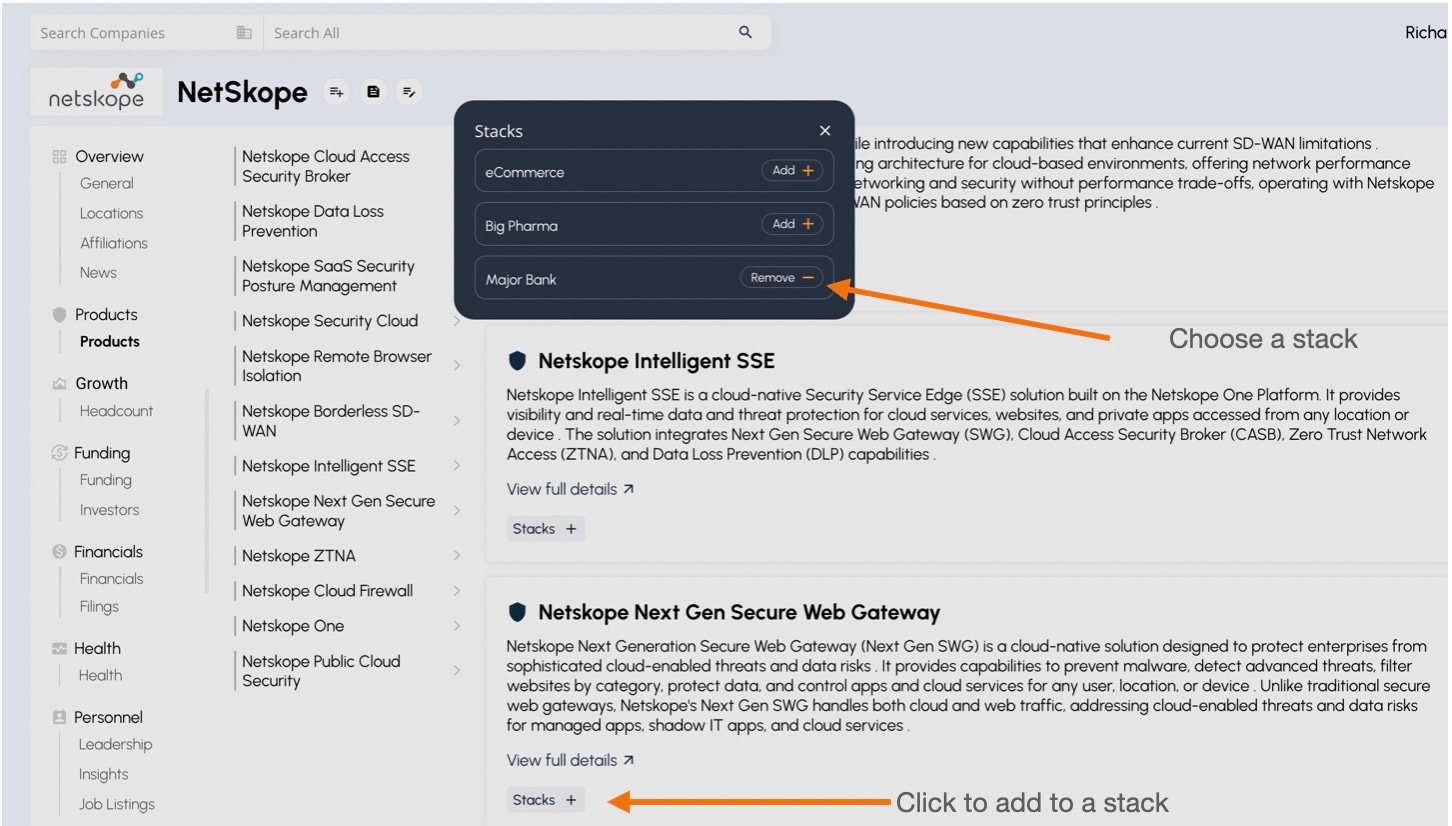Select Netskope Cloud Access Security Broker

click(x=326, y=166)
